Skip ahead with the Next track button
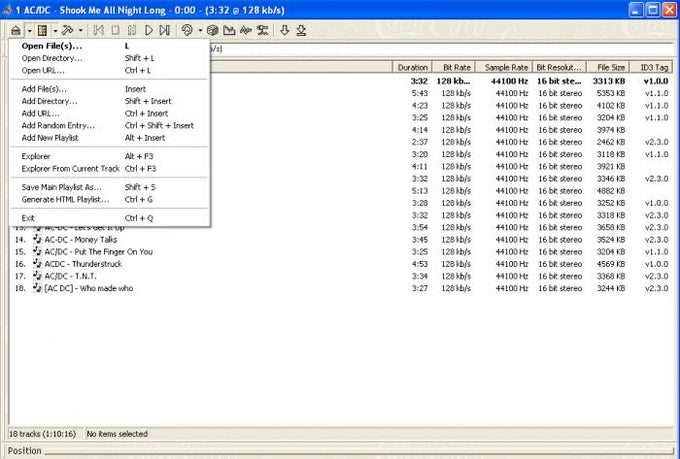 pos(164,30)
